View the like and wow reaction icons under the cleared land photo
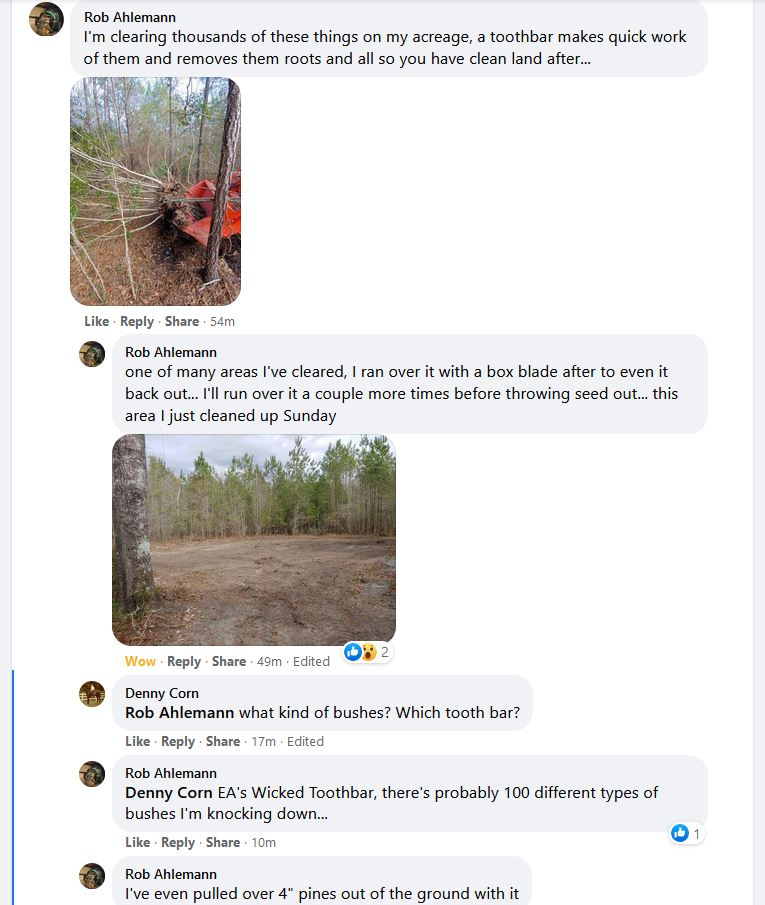Viewport: 765px width, 905px height. coord(360,652)
